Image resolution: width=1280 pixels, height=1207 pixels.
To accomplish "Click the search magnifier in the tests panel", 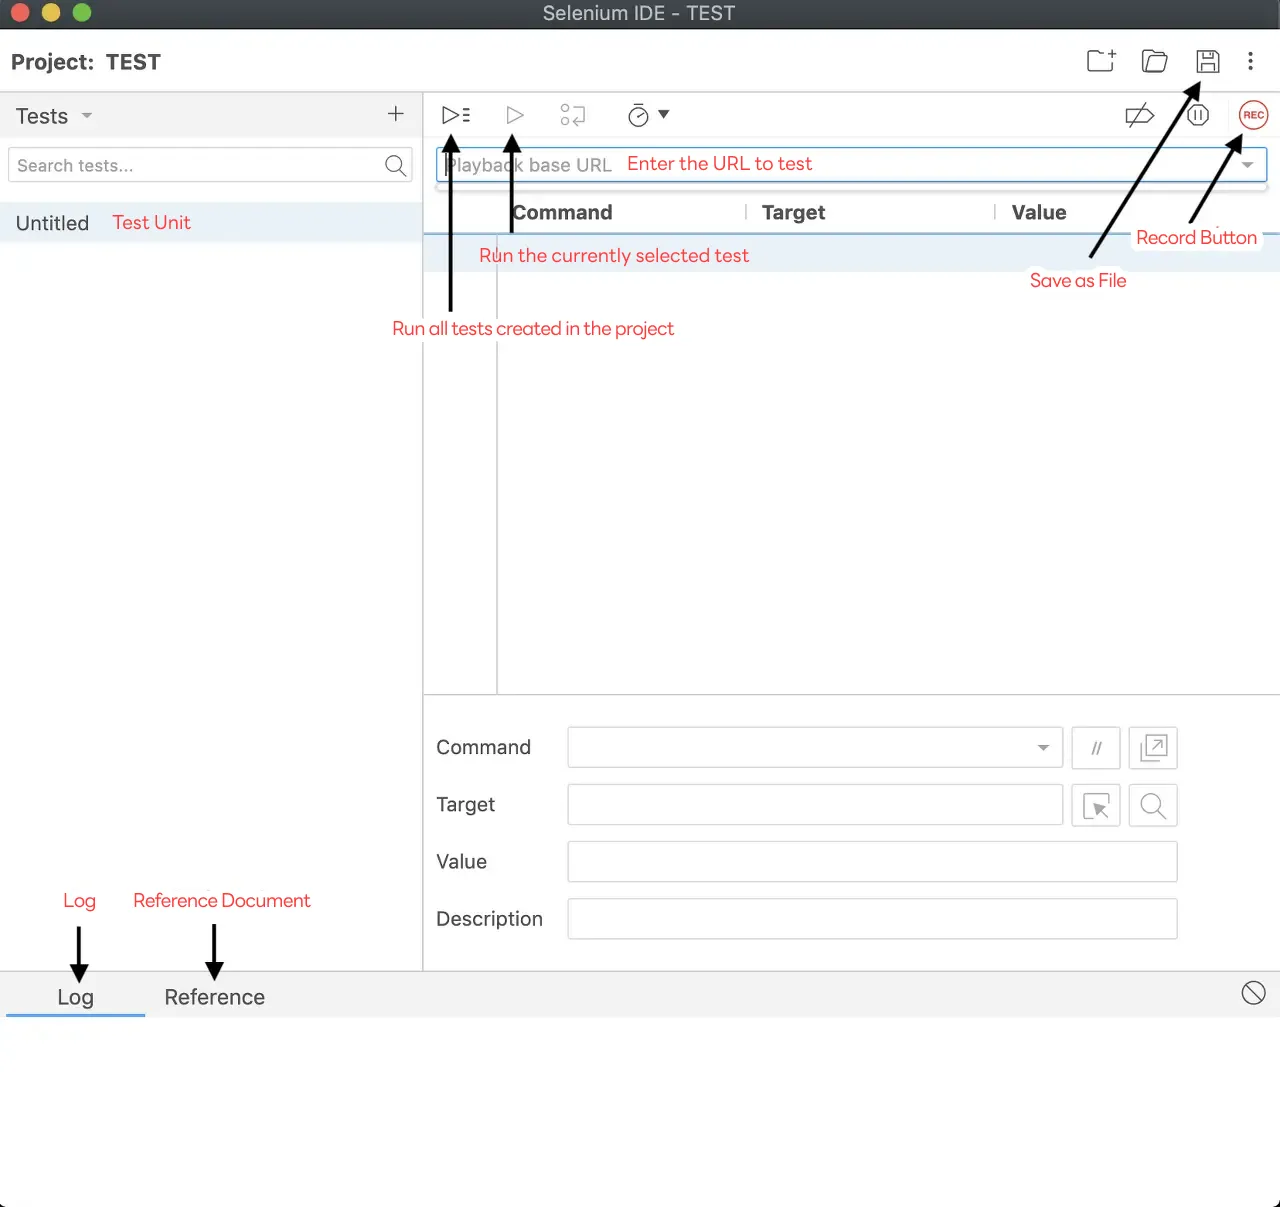I will (x=396, y=165).
